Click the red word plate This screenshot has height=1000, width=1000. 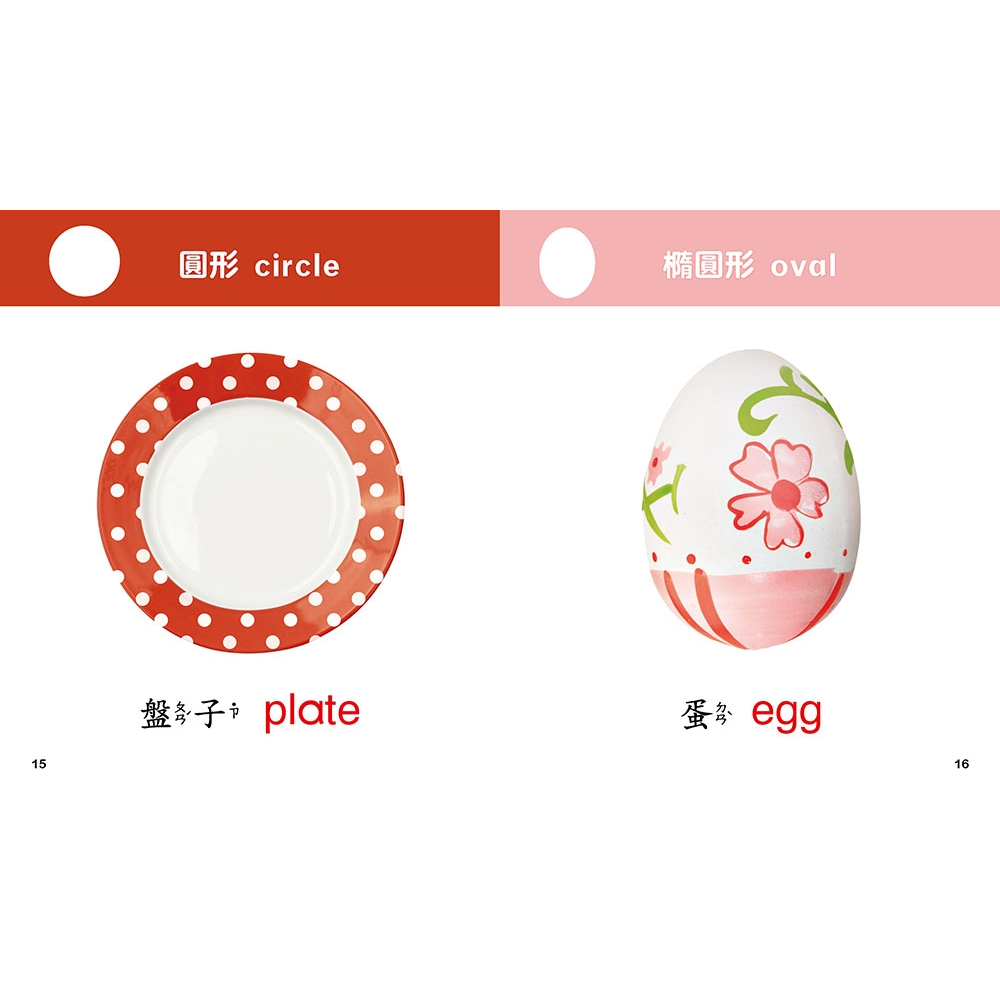(312, 712)
